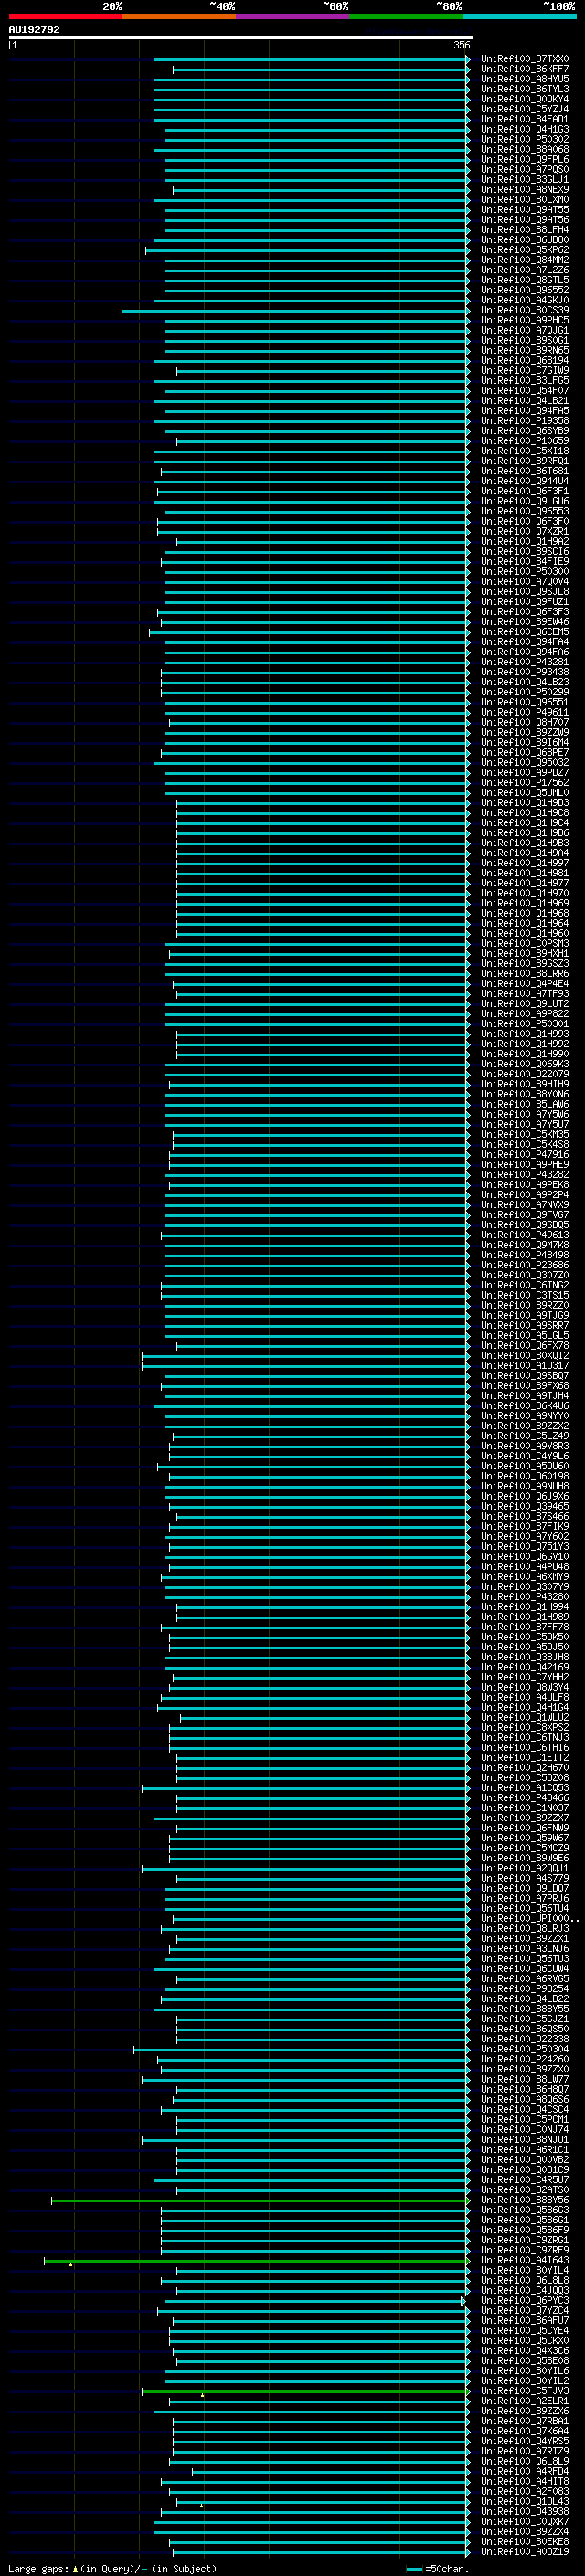Select label UniRef100_A9PHE9

pos(524,1165)
